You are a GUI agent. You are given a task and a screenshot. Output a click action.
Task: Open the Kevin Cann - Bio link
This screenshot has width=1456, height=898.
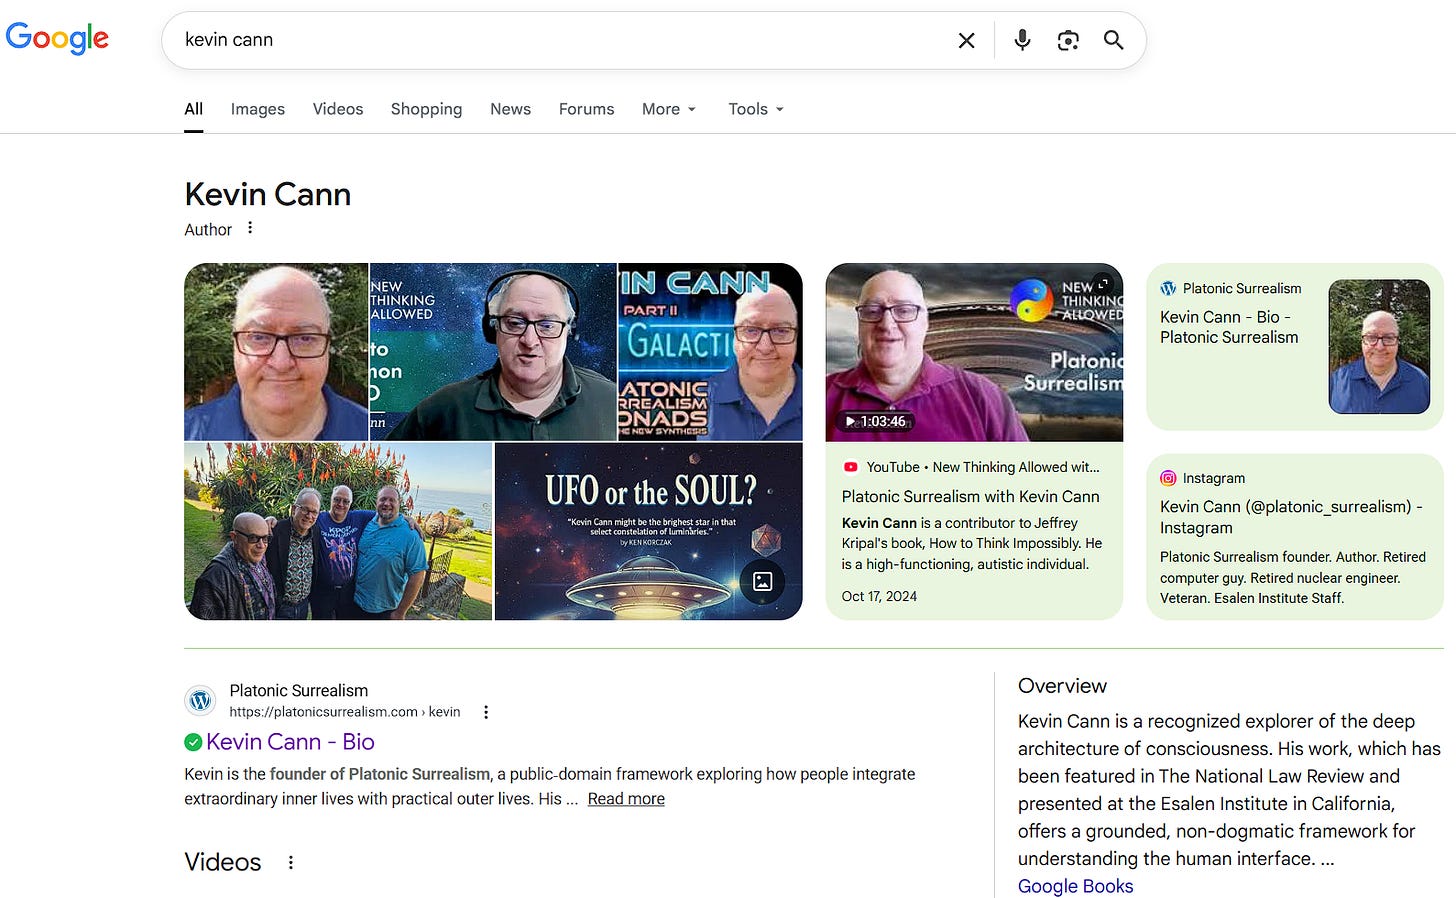pyautogui.click(x=290, y=742)
